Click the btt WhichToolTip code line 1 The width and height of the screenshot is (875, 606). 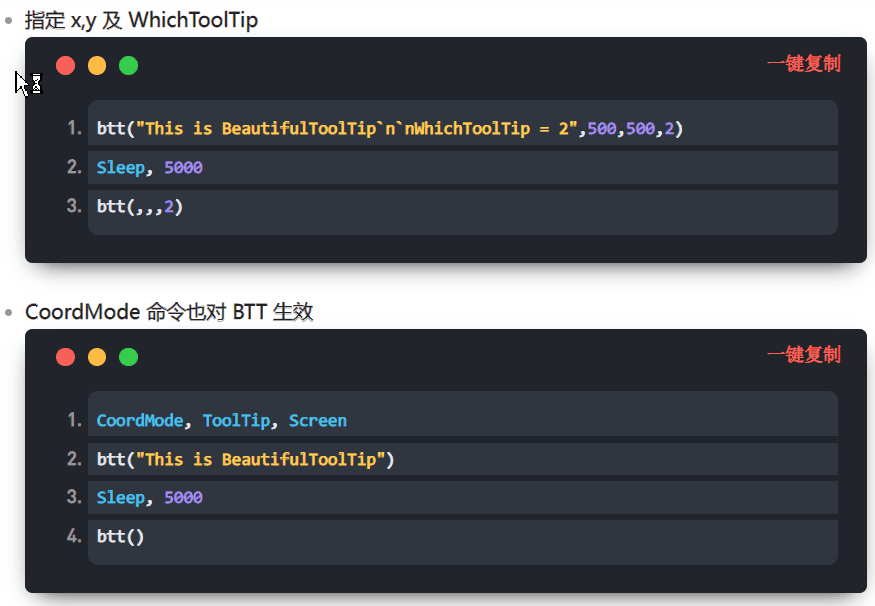click(389, 129)
